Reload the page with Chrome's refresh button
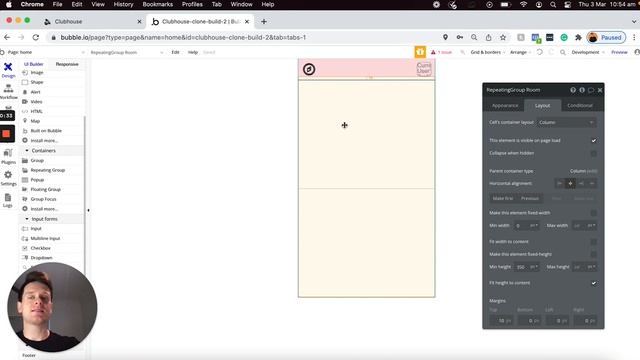640x360 pixels. [36, 38]
